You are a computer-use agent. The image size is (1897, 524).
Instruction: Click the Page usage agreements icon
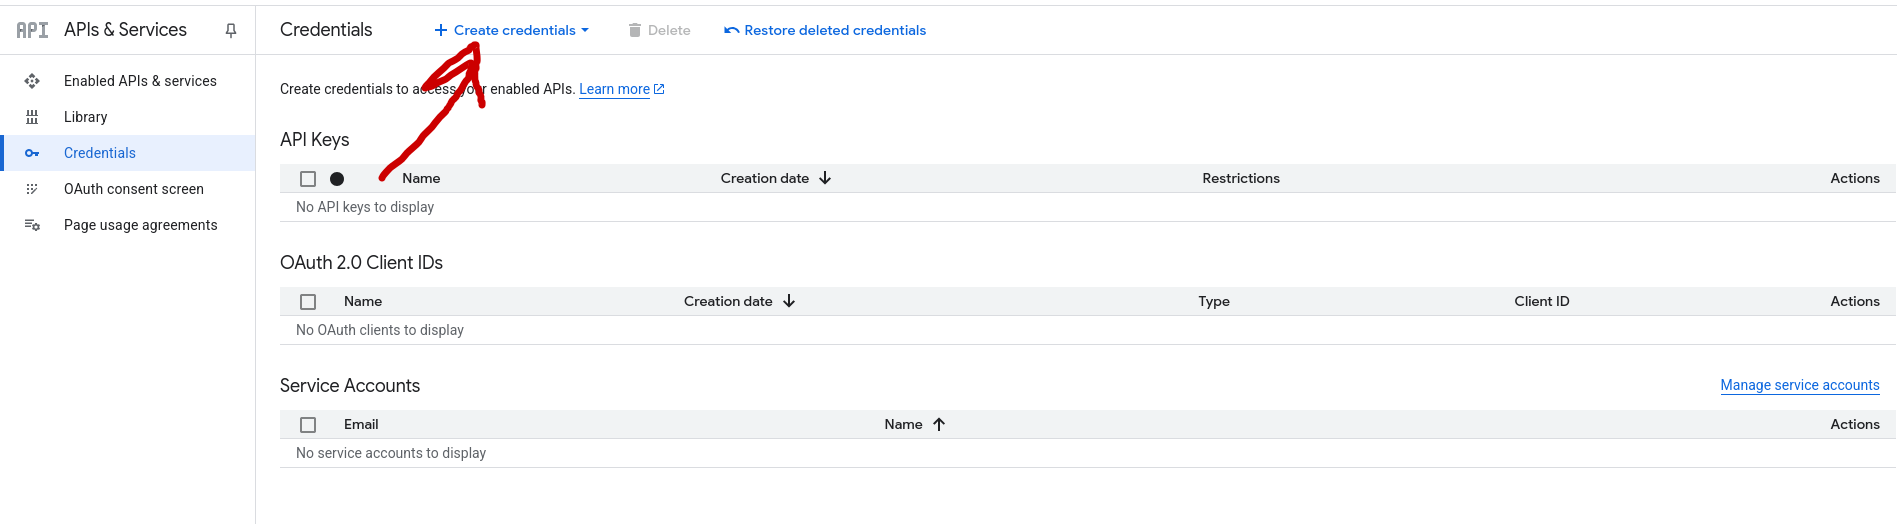click(32, 225)
